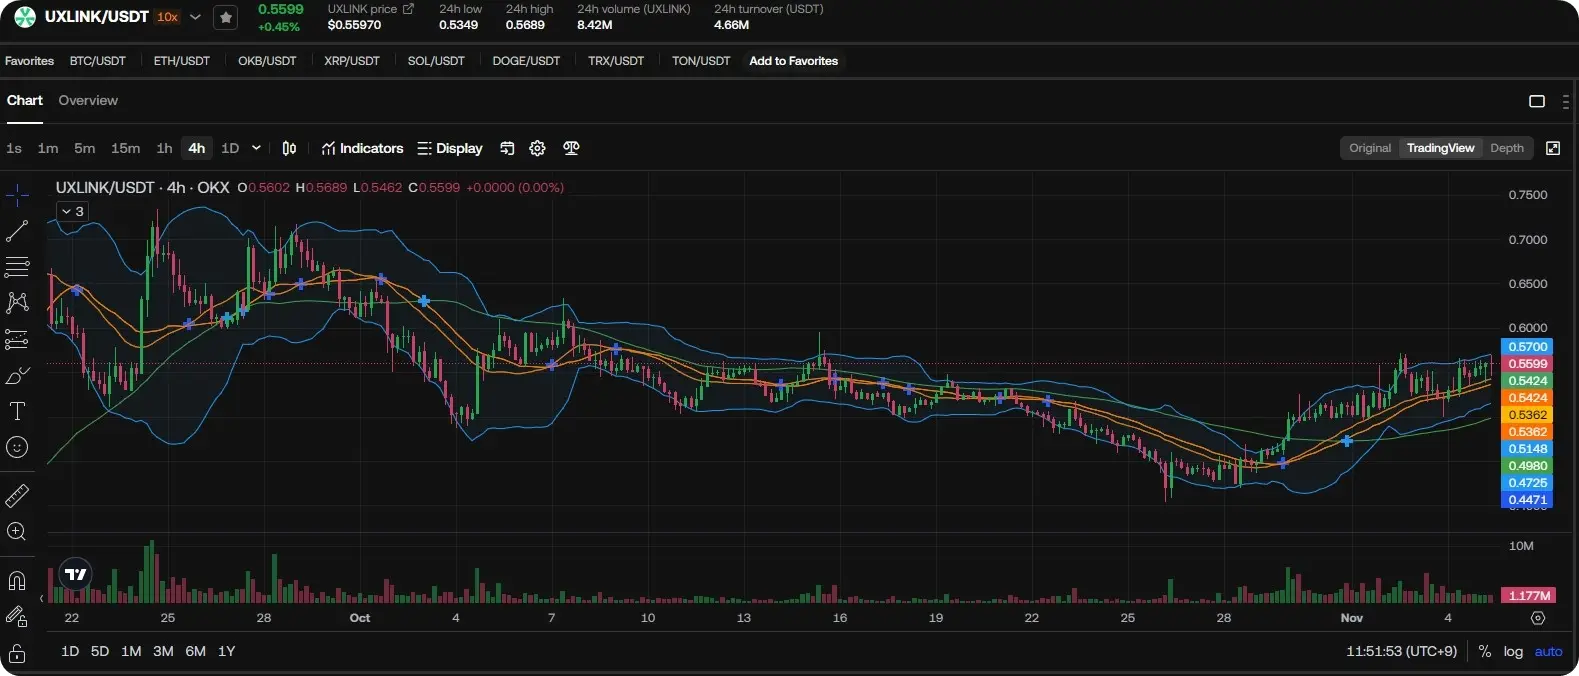Screen dimensions: 1579x676
Task: Switch to the Chart tab
Action: (24, 100)
